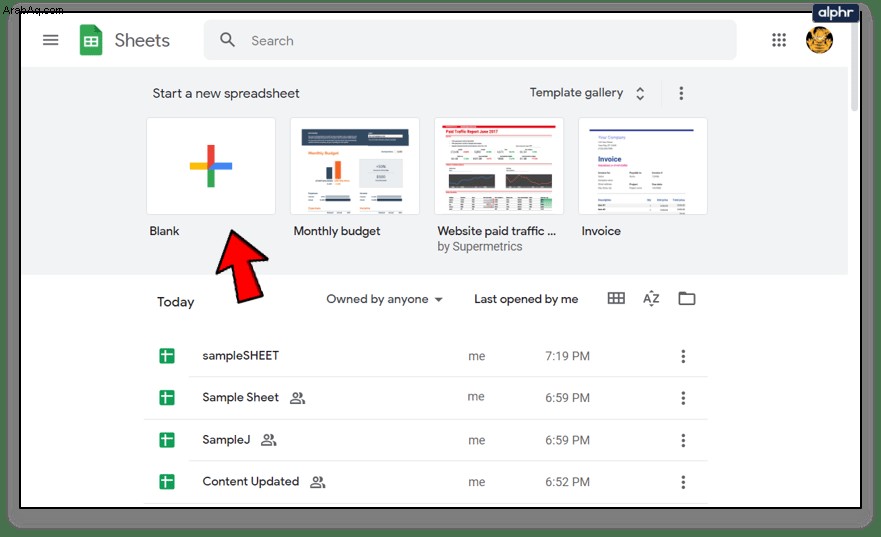
Task: Click shared icon next to SampleJ
Action: click(x=269, y=440)
